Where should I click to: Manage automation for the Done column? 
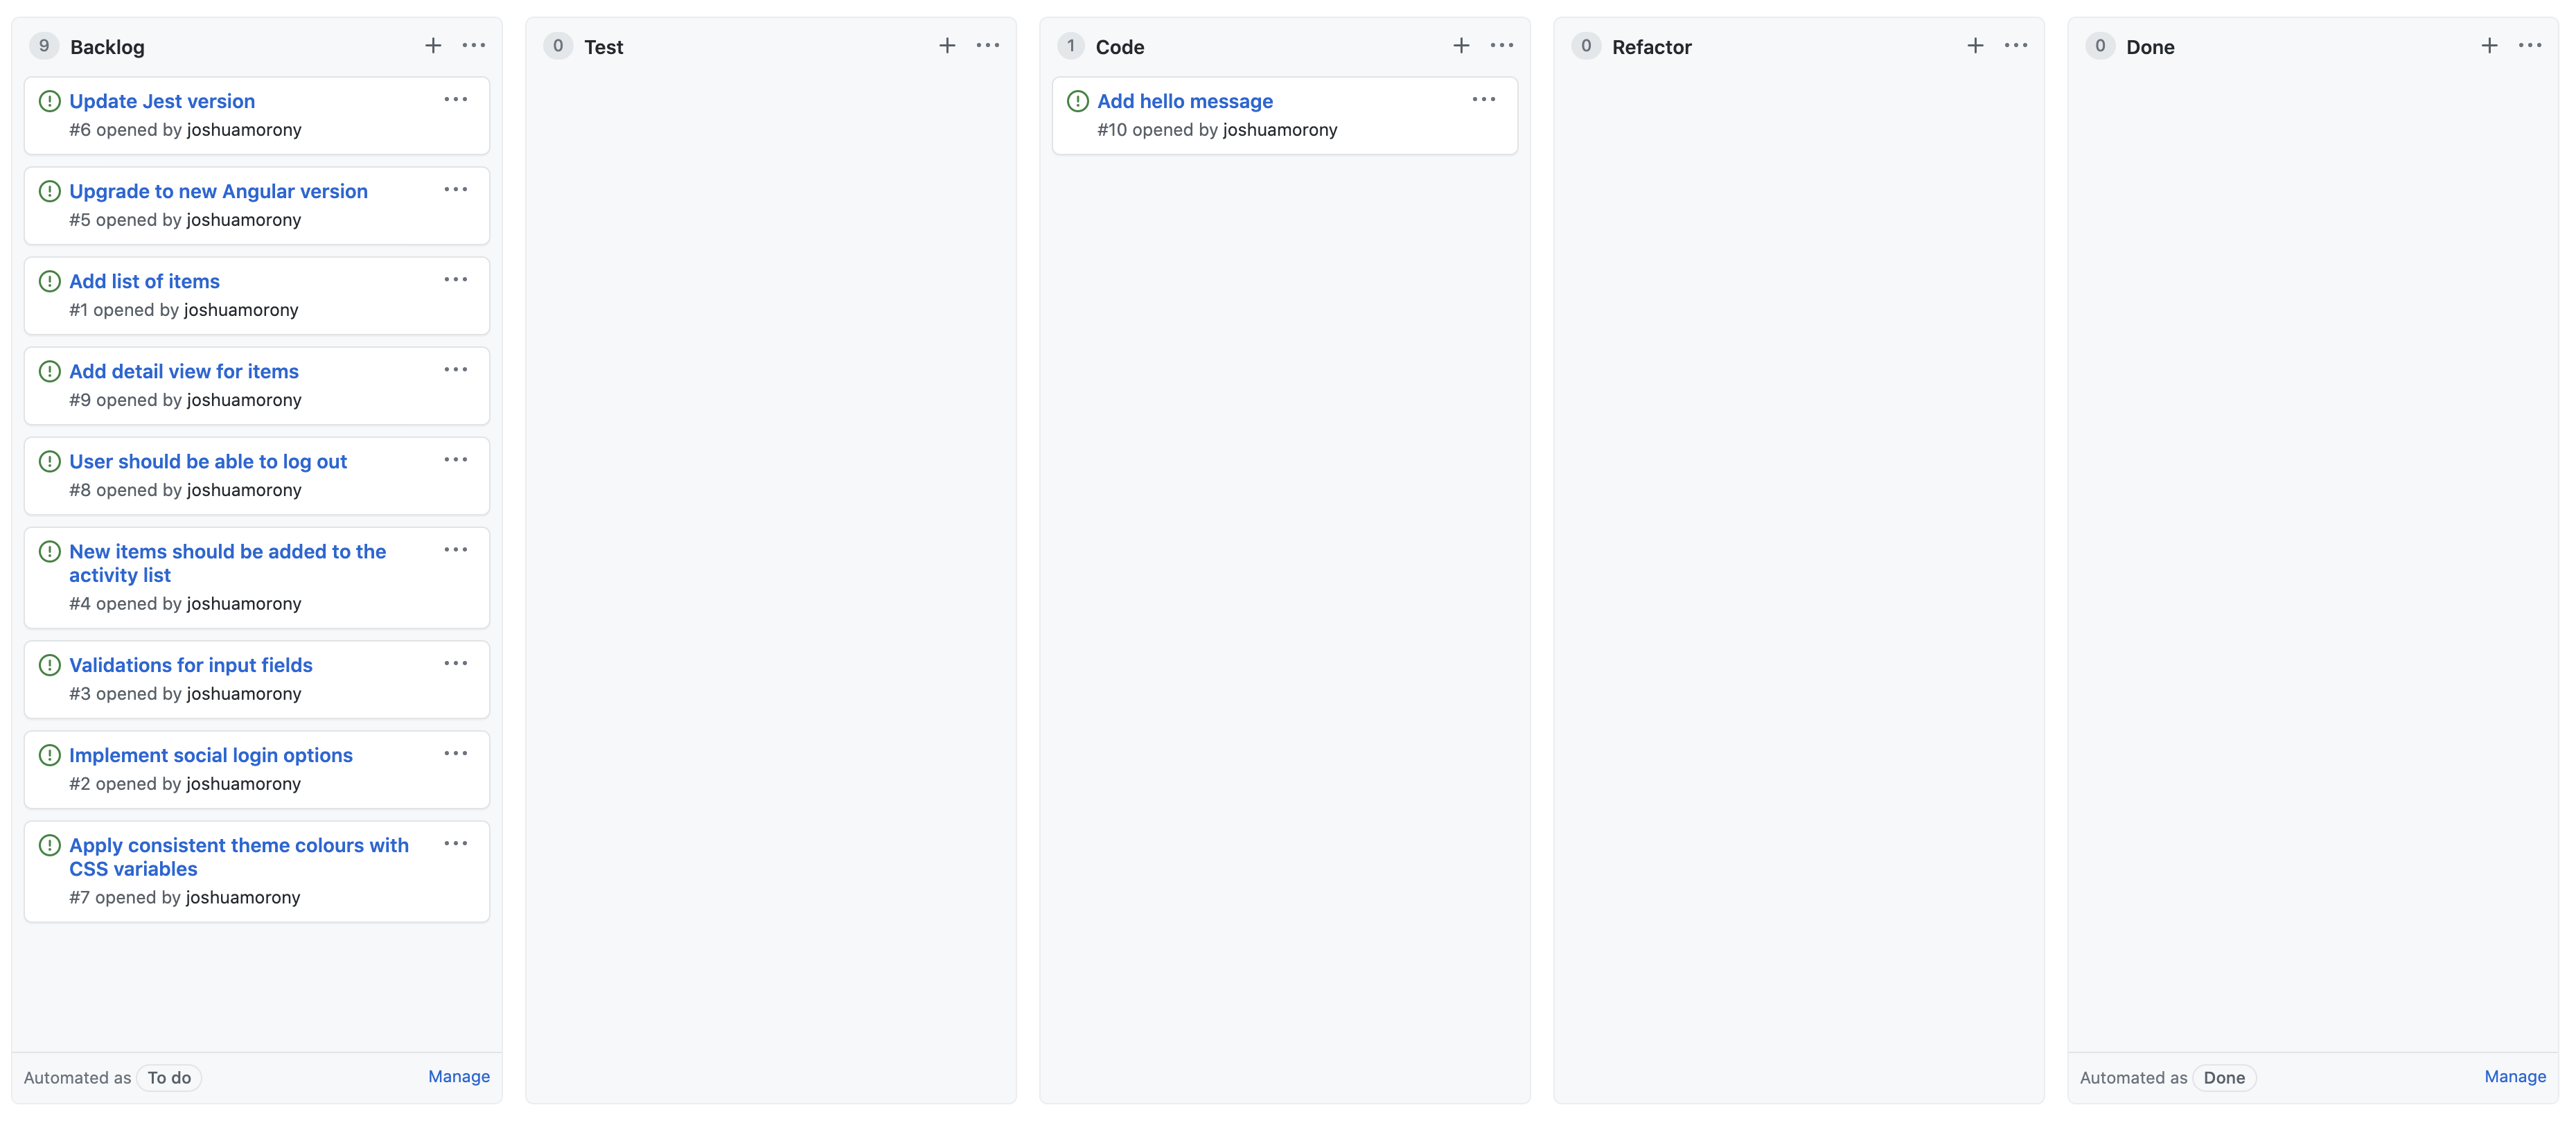click(2515, 1077)
